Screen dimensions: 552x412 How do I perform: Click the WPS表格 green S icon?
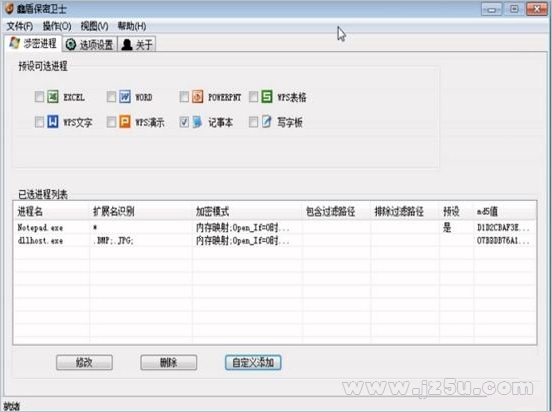[267, 96]
